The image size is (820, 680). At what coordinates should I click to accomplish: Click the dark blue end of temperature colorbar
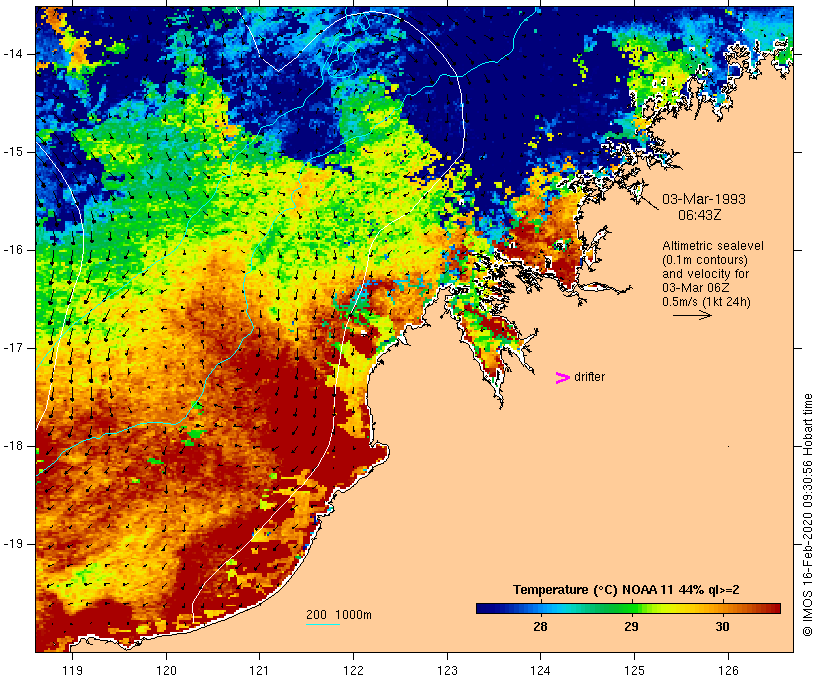click(481, 608)
